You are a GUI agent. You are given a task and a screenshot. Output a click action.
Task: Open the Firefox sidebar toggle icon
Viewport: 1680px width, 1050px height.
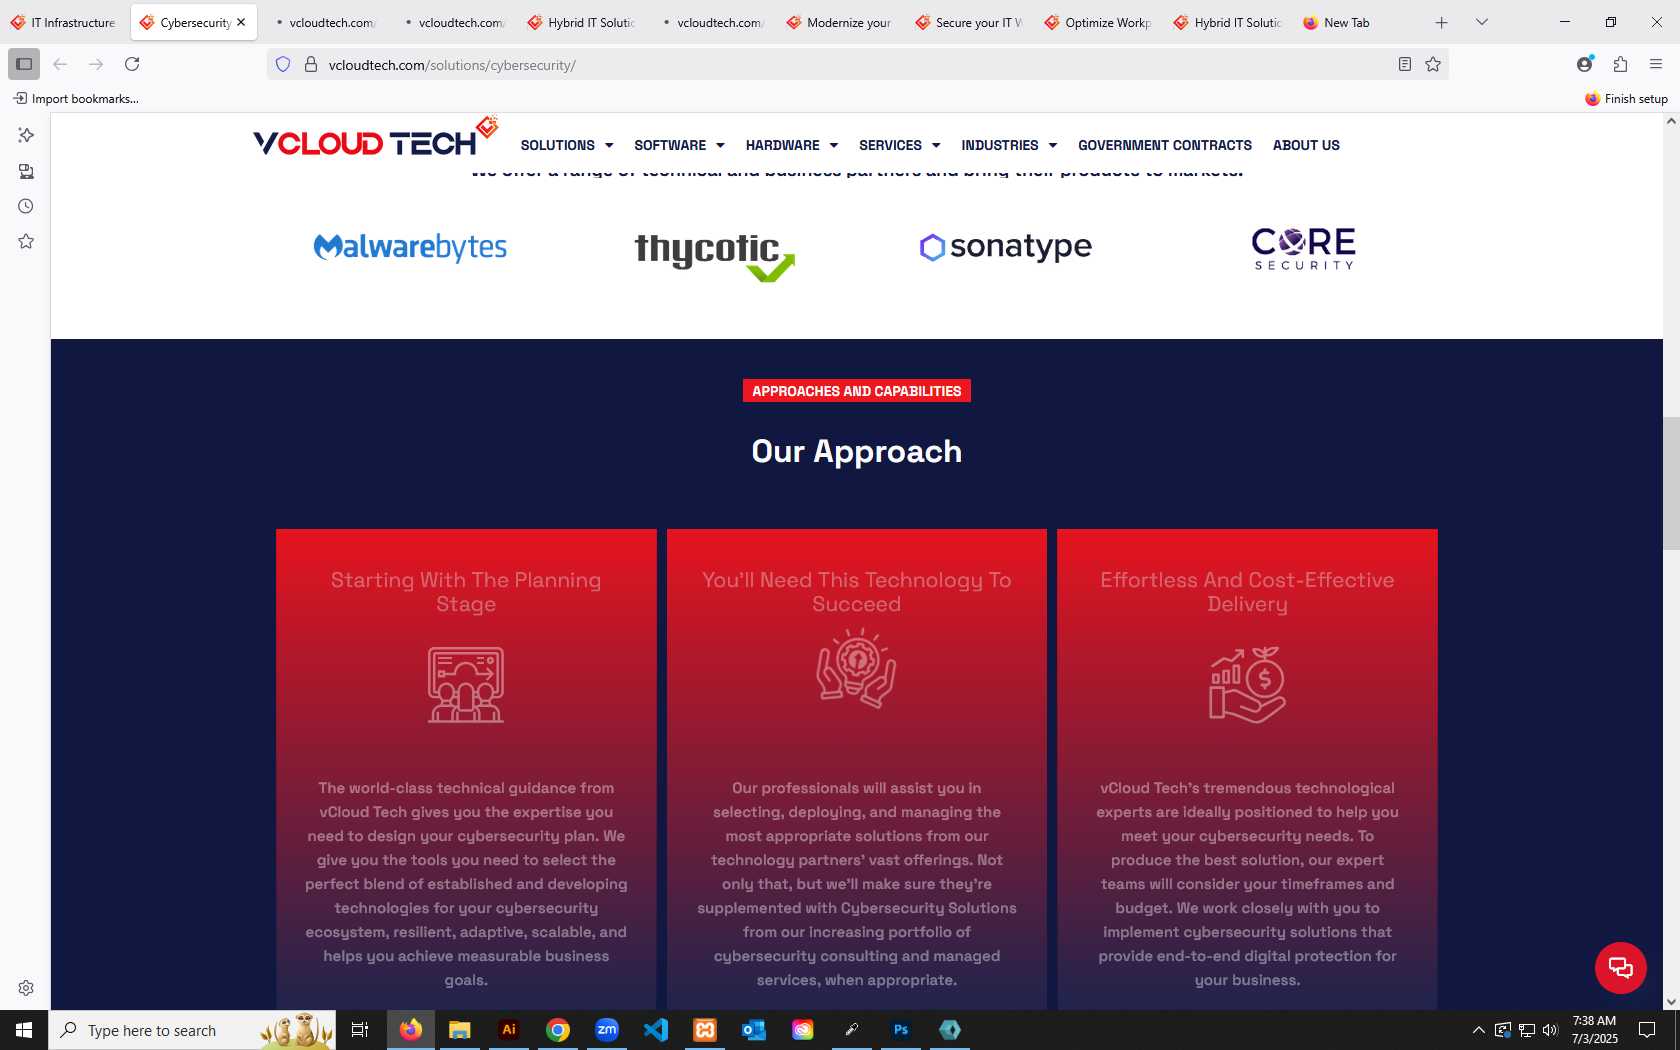[x=24, y=64]
